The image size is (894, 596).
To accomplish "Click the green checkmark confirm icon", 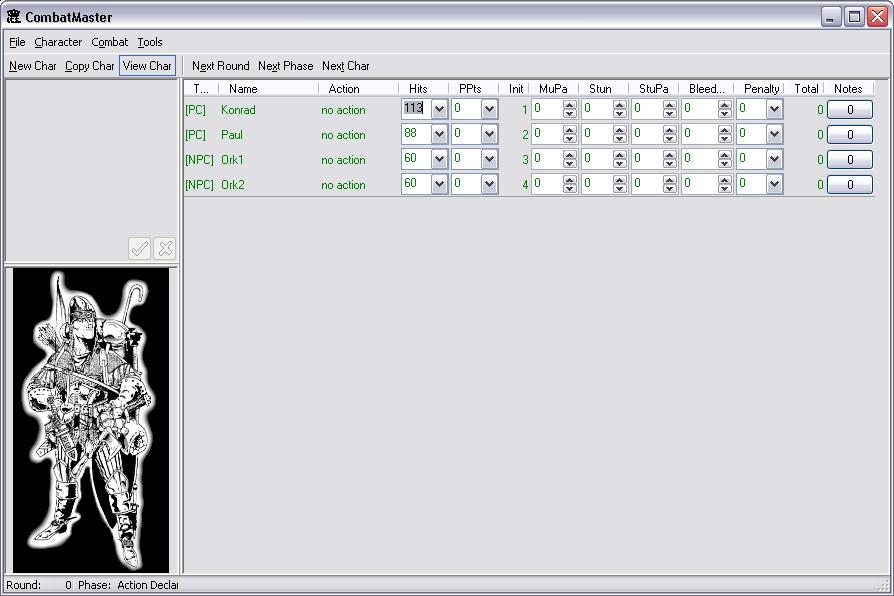I will pos(140,249).
